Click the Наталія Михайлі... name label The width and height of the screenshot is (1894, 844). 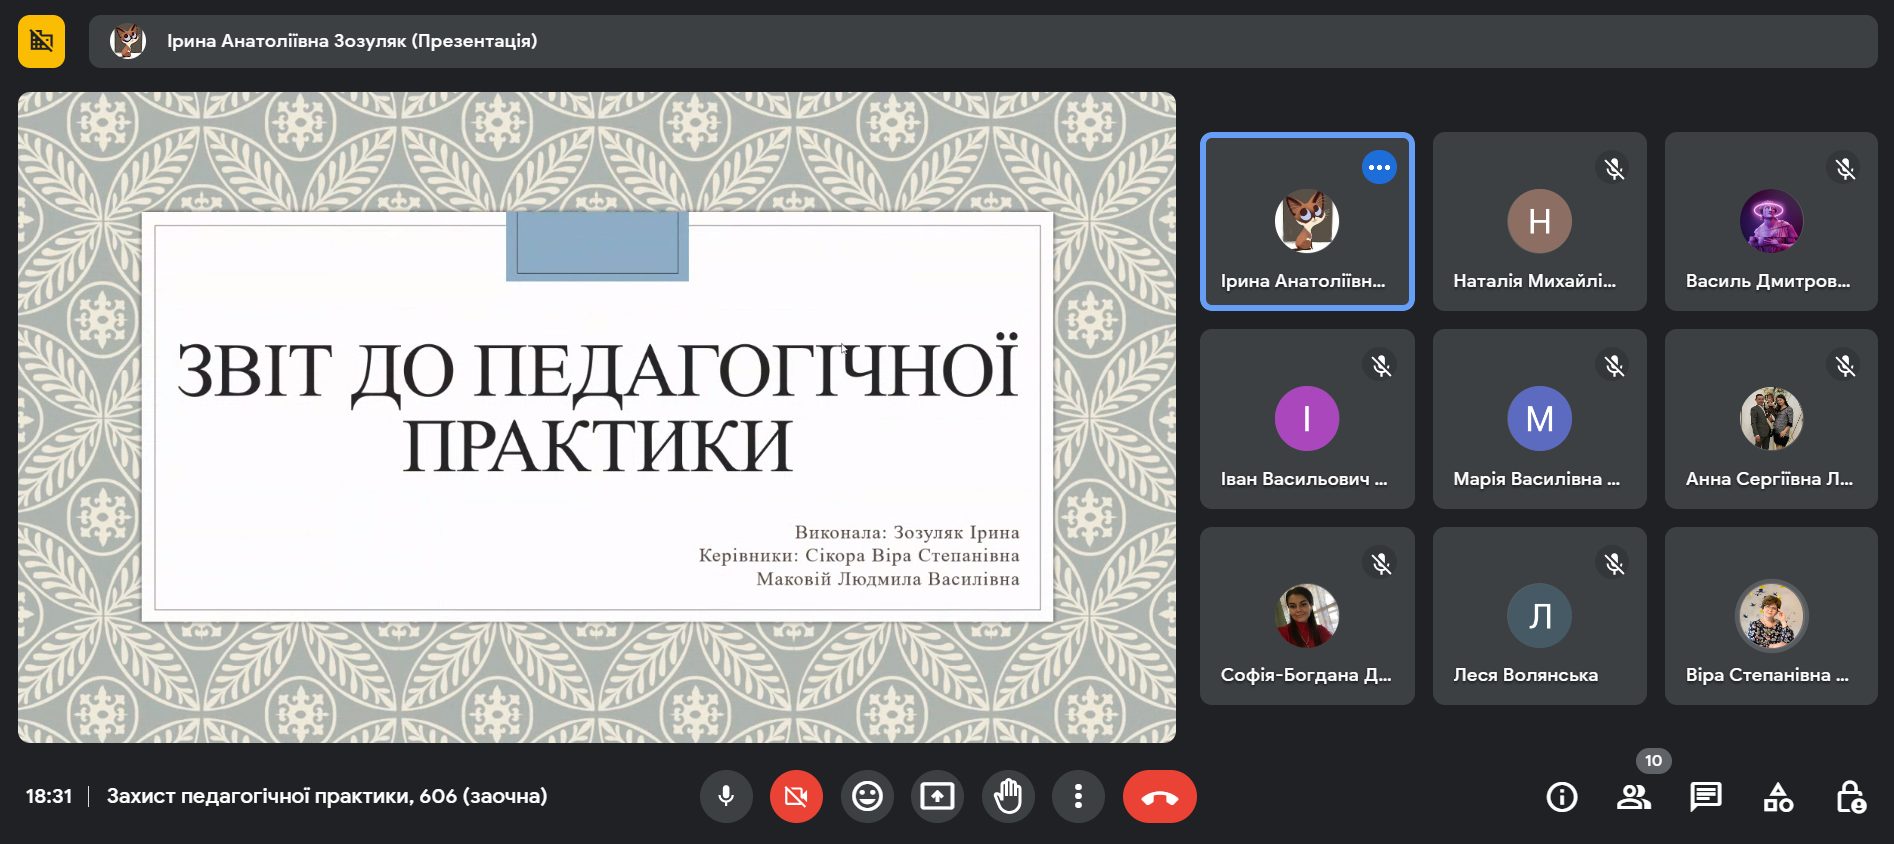pos(1534,281)
